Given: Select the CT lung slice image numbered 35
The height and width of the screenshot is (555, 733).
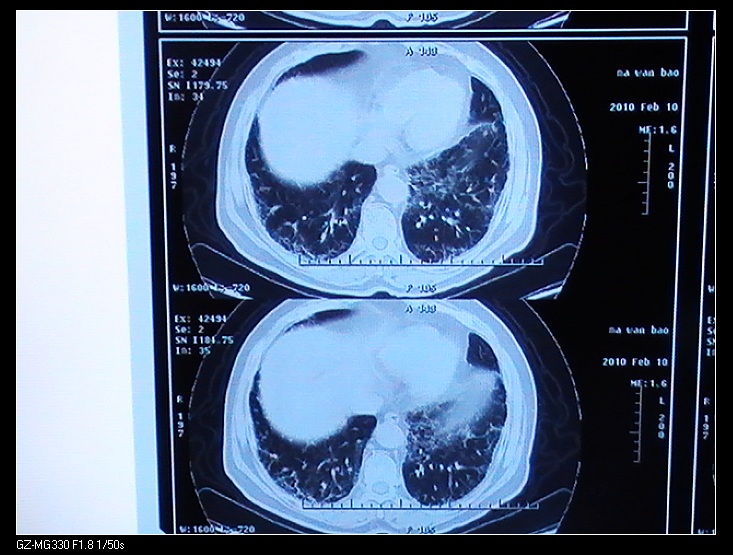Looking at the screenshot, I should 386,414.
